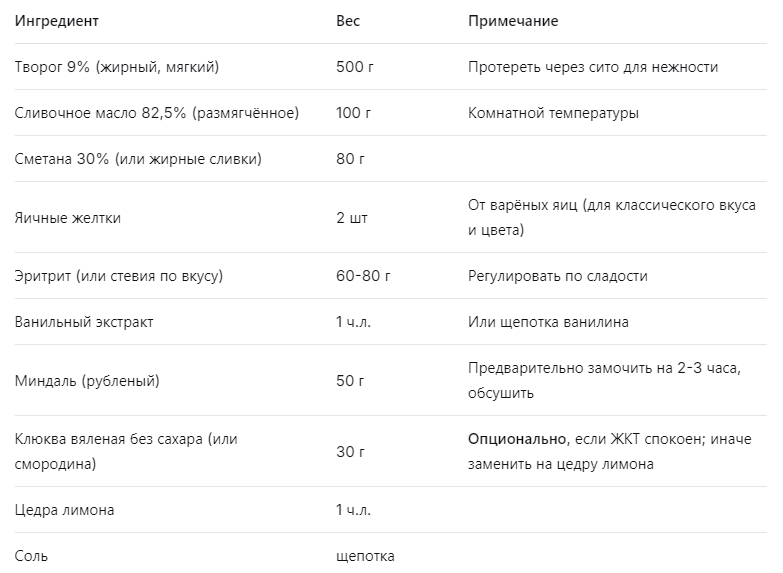Image resolution: width=783 pixels, height=573 pixels.
Task: Select the Ванильный экстракт cell
Action: coord(84,322)
